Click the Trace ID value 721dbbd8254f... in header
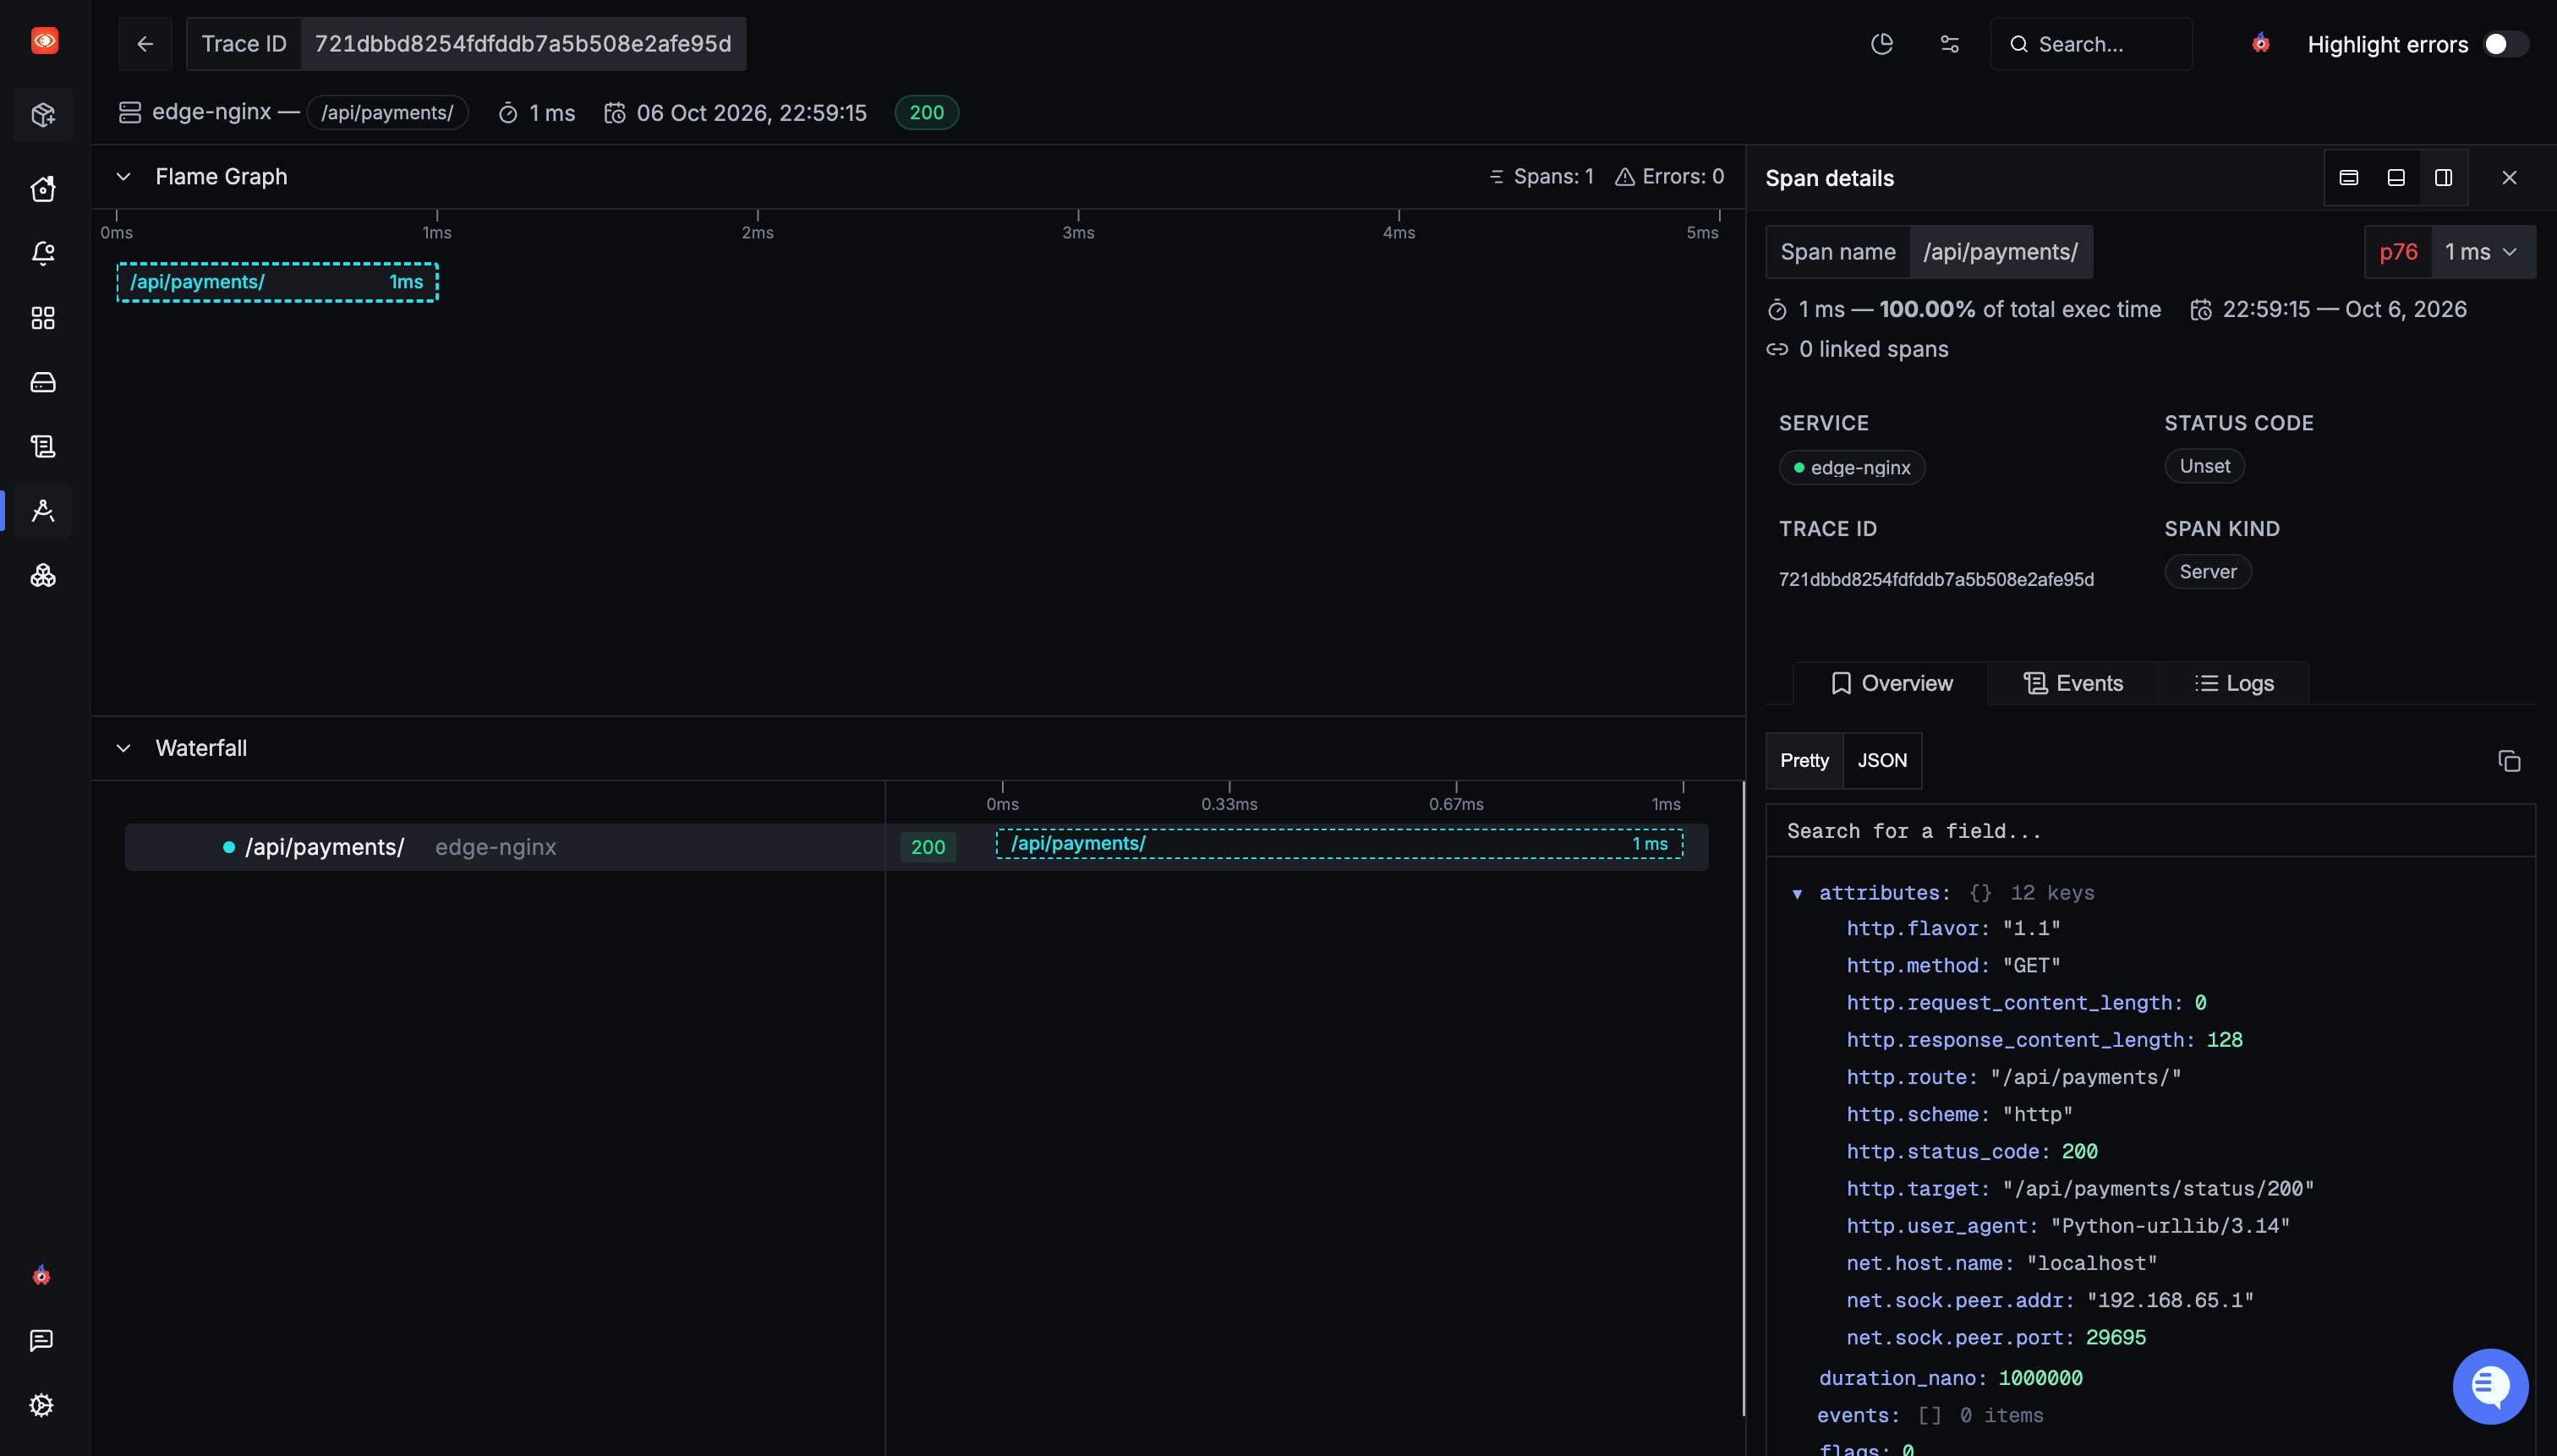2557x1456 pixels. pos(523,44)
